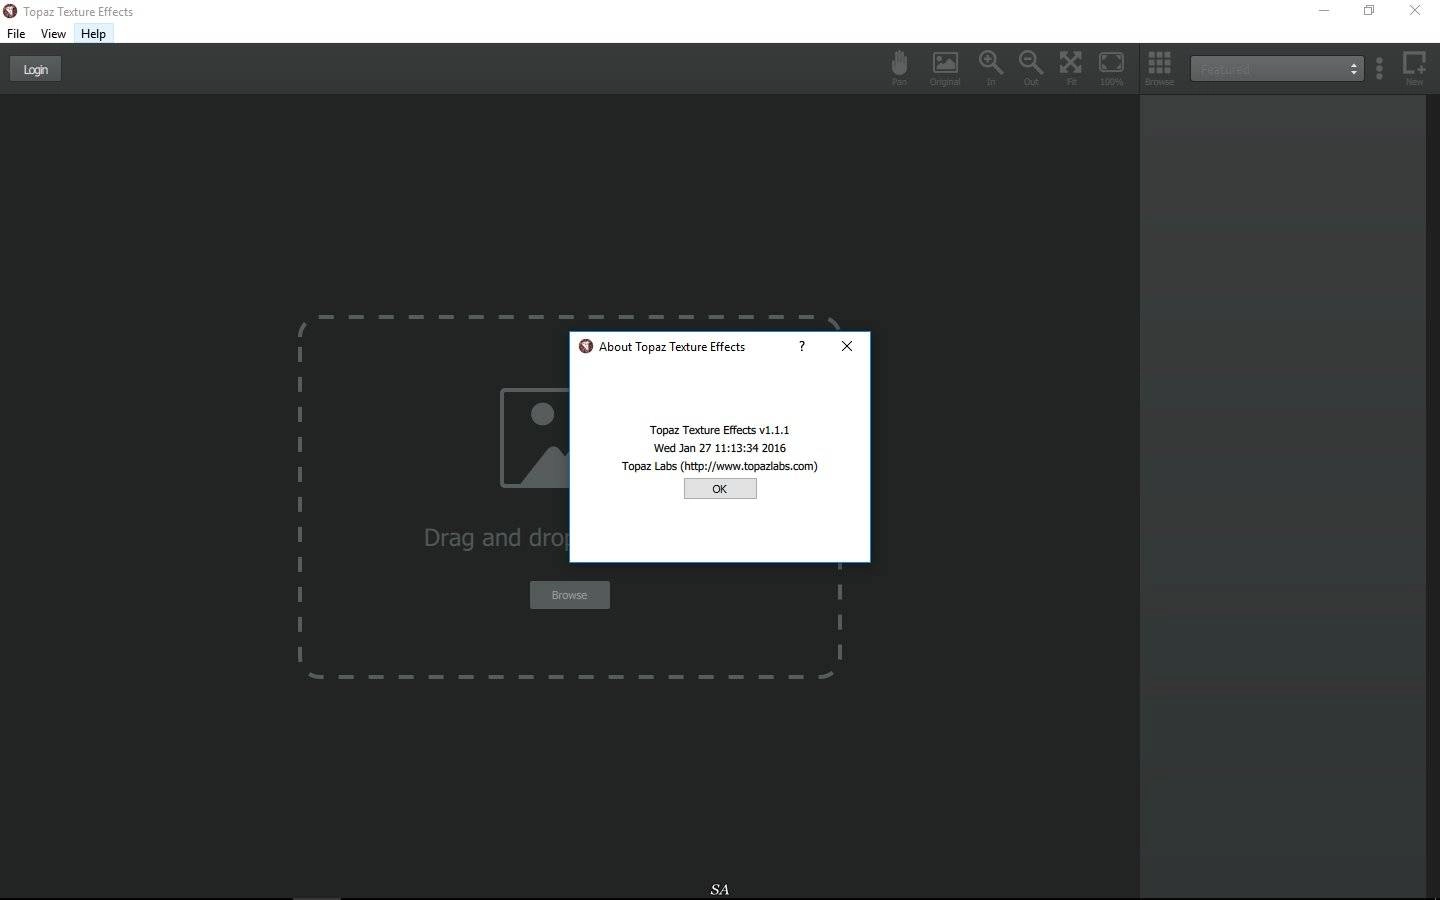The width and height of the screenshot is (1440, 900).
Task: Set zoom to 100% view
Action: [x=1111, y=68]
